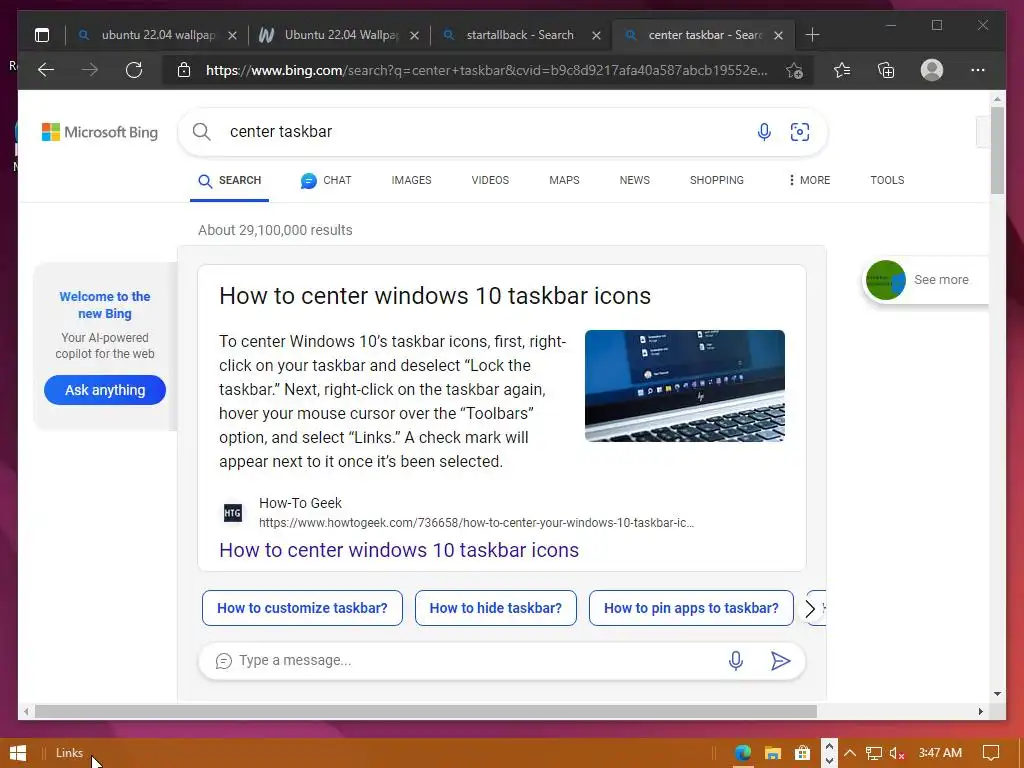Image resolution: width=1024 pixels, height=768 pixels.
Task: Click the Microsoft Bing logo
Action: pyautogui.click(x=100, y=132)
